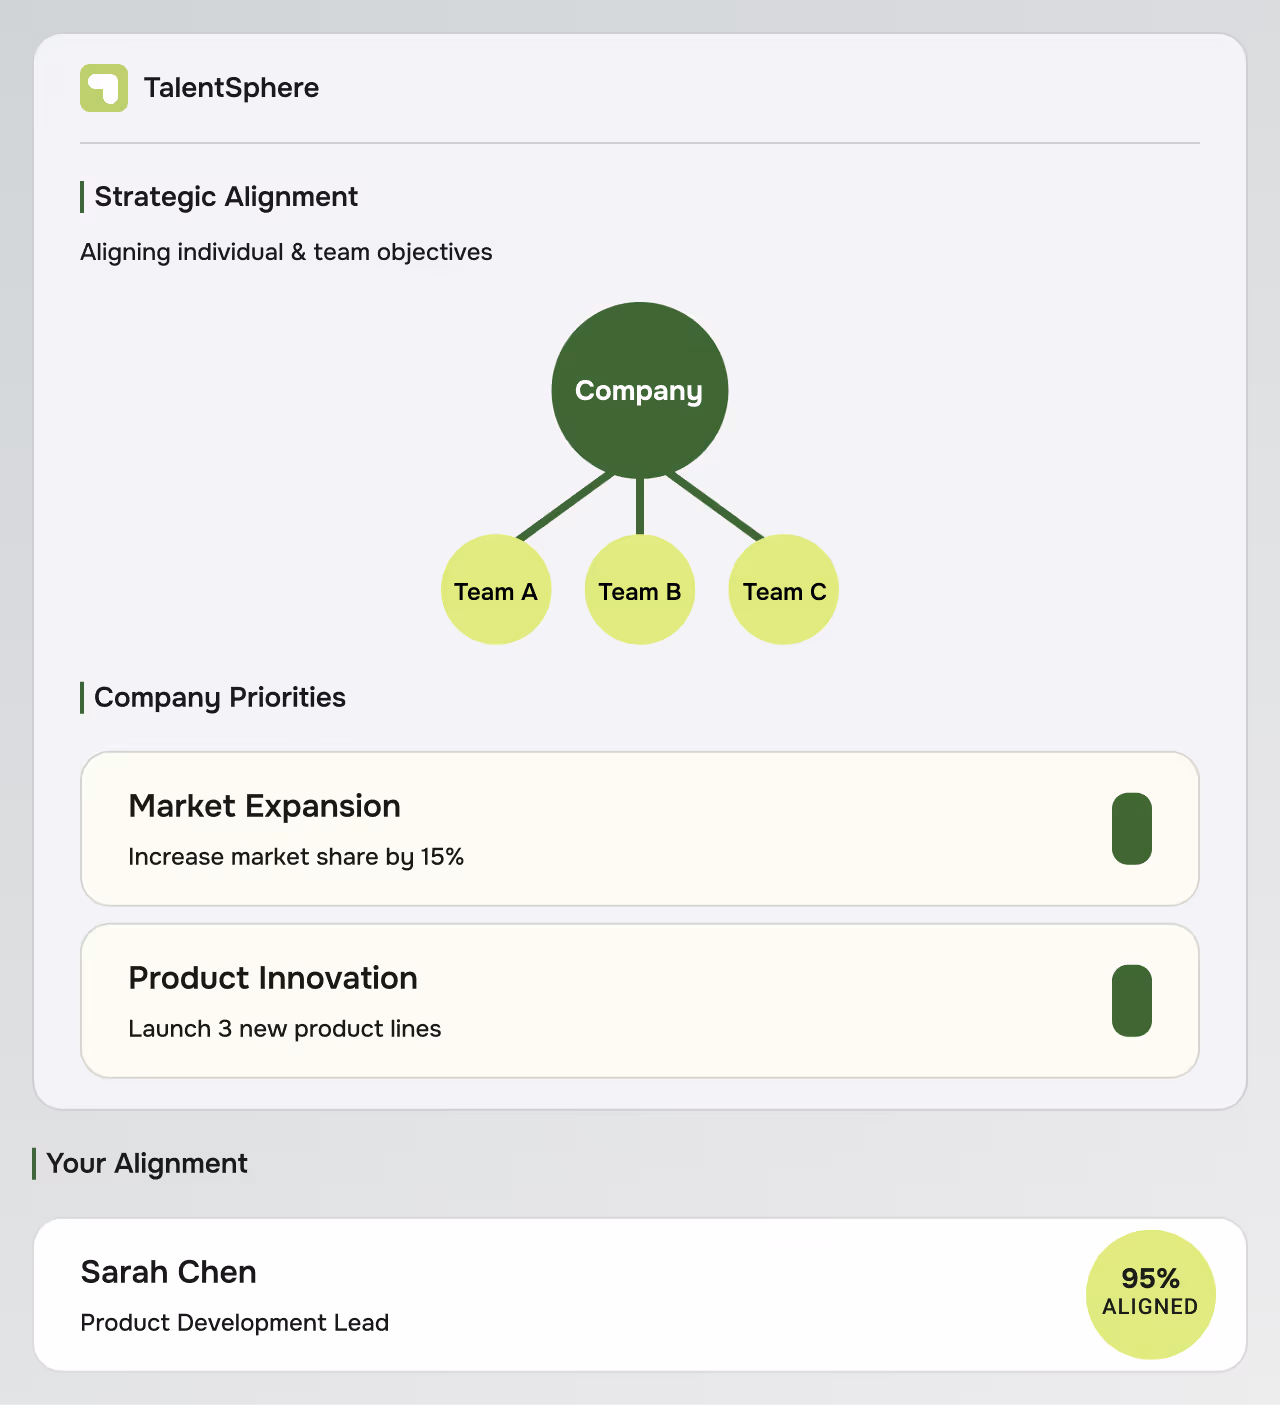Click the Sarah Chen name text
Screen dimensions: 1280x1405
pos(169,1272)
